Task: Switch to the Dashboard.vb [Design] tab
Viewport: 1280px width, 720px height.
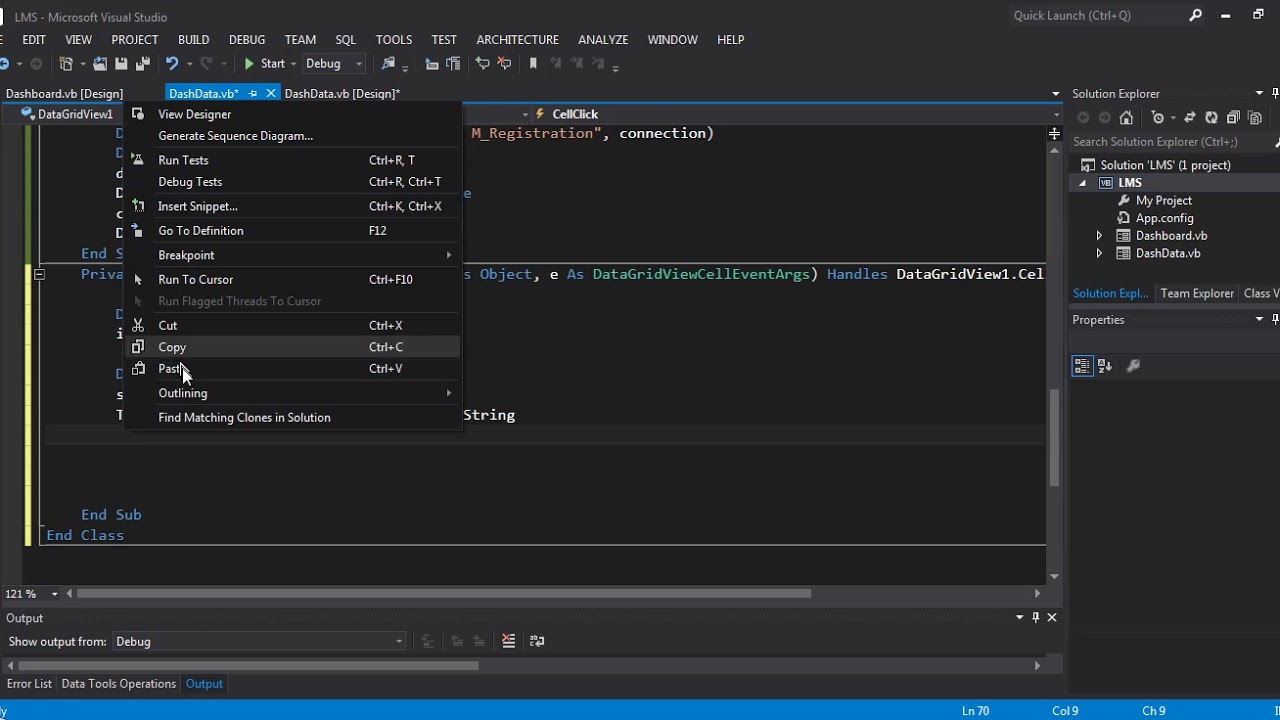Action: tap(64, 93)
